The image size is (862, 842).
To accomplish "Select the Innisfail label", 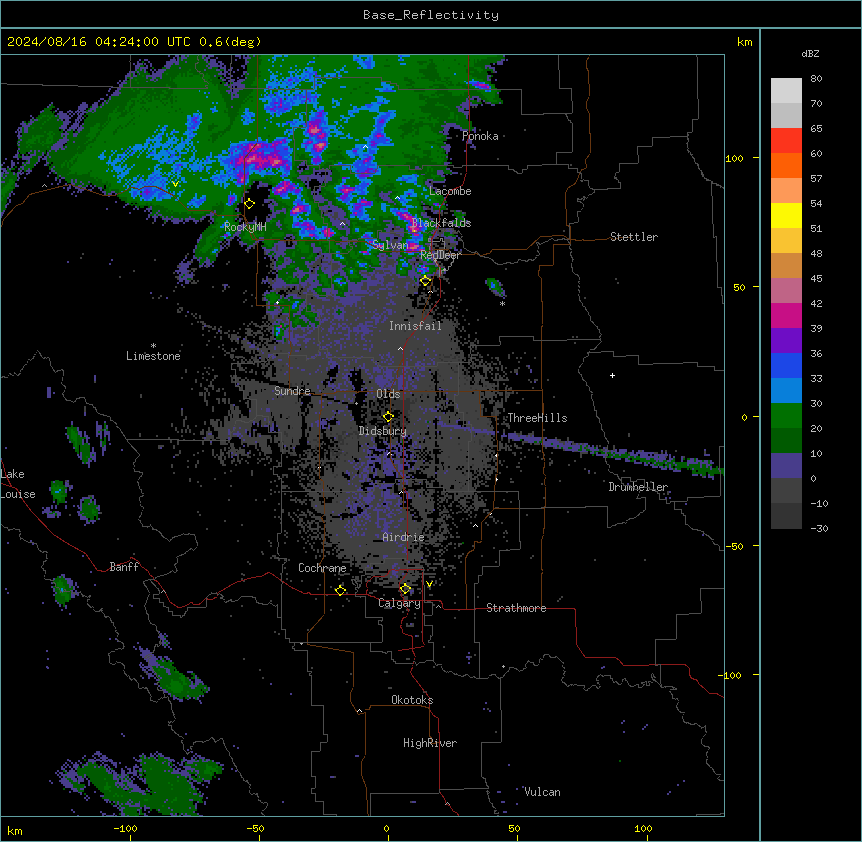I will pos(415,326).
